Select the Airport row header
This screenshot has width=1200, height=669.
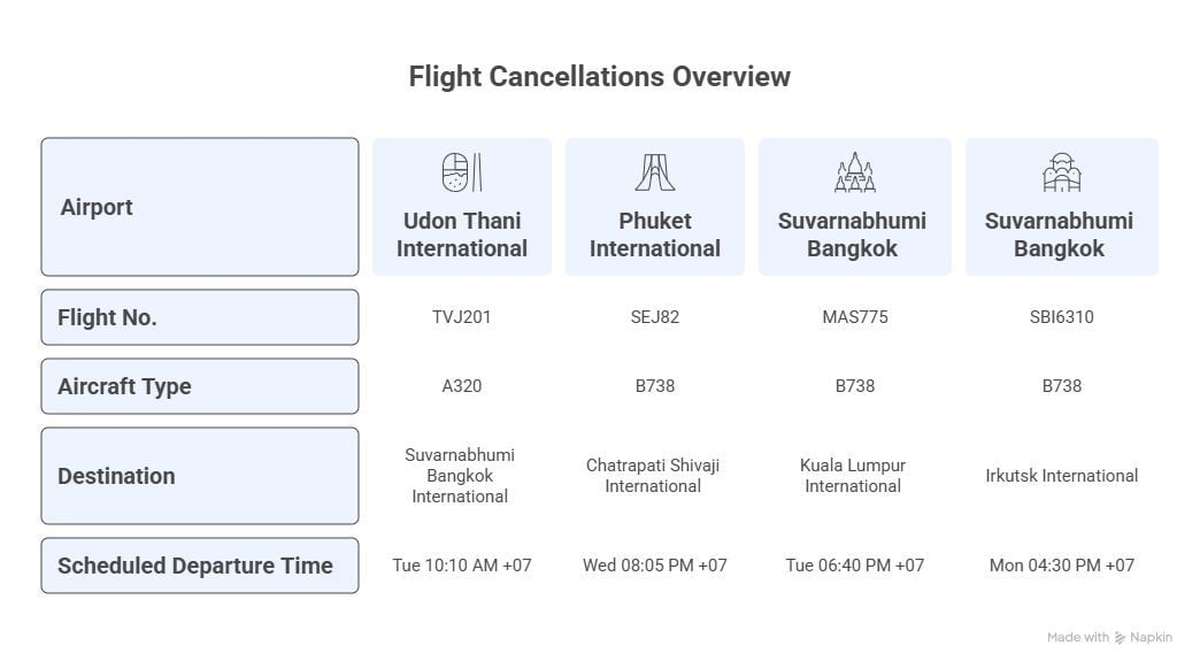[199, 207]
